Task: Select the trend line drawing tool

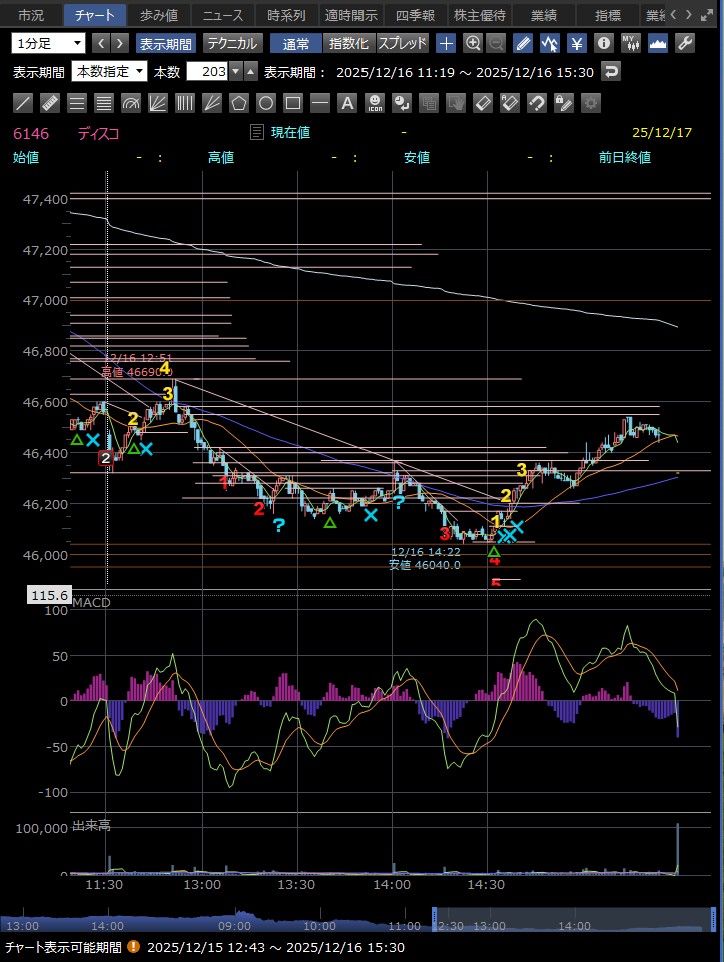Action: click(x=24, y=103)
